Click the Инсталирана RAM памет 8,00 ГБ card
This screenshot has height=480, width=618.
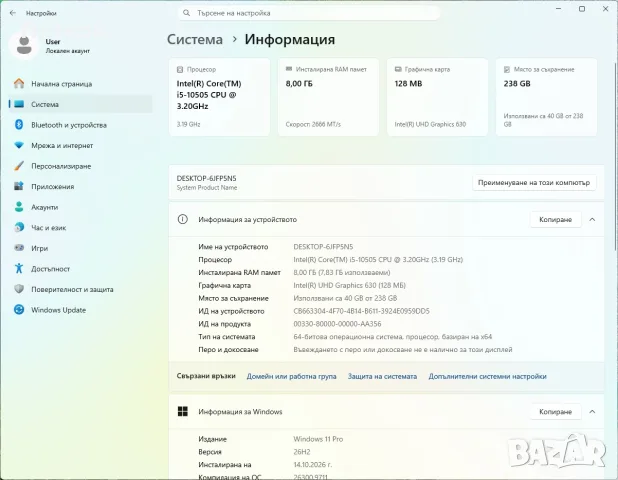click(x=328, y=97)
